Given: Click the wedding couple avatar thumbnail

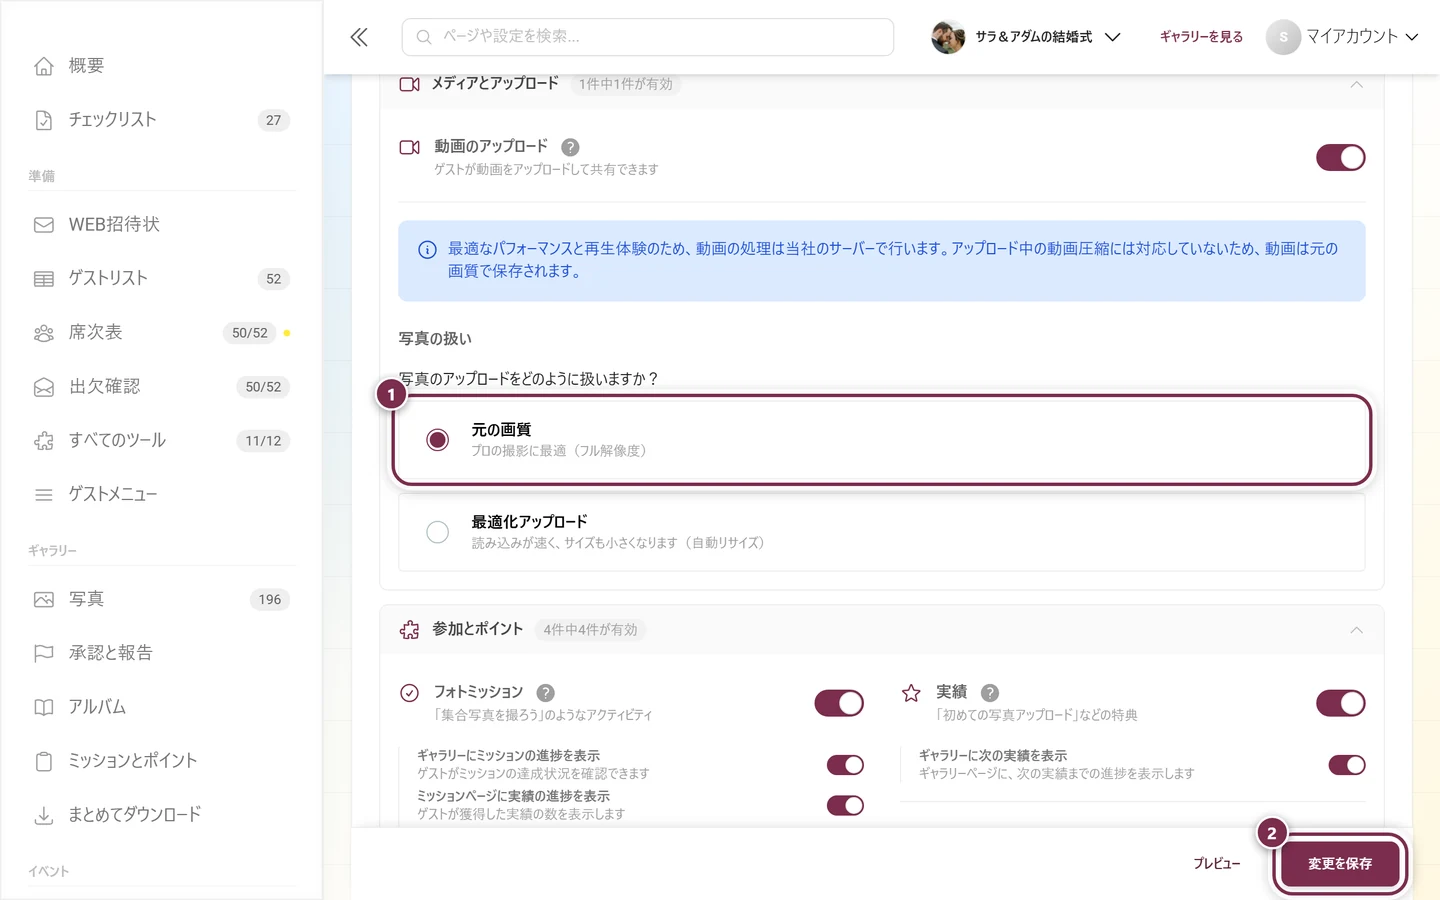Looking at the screenshot, I should click(x=948, y=37).
